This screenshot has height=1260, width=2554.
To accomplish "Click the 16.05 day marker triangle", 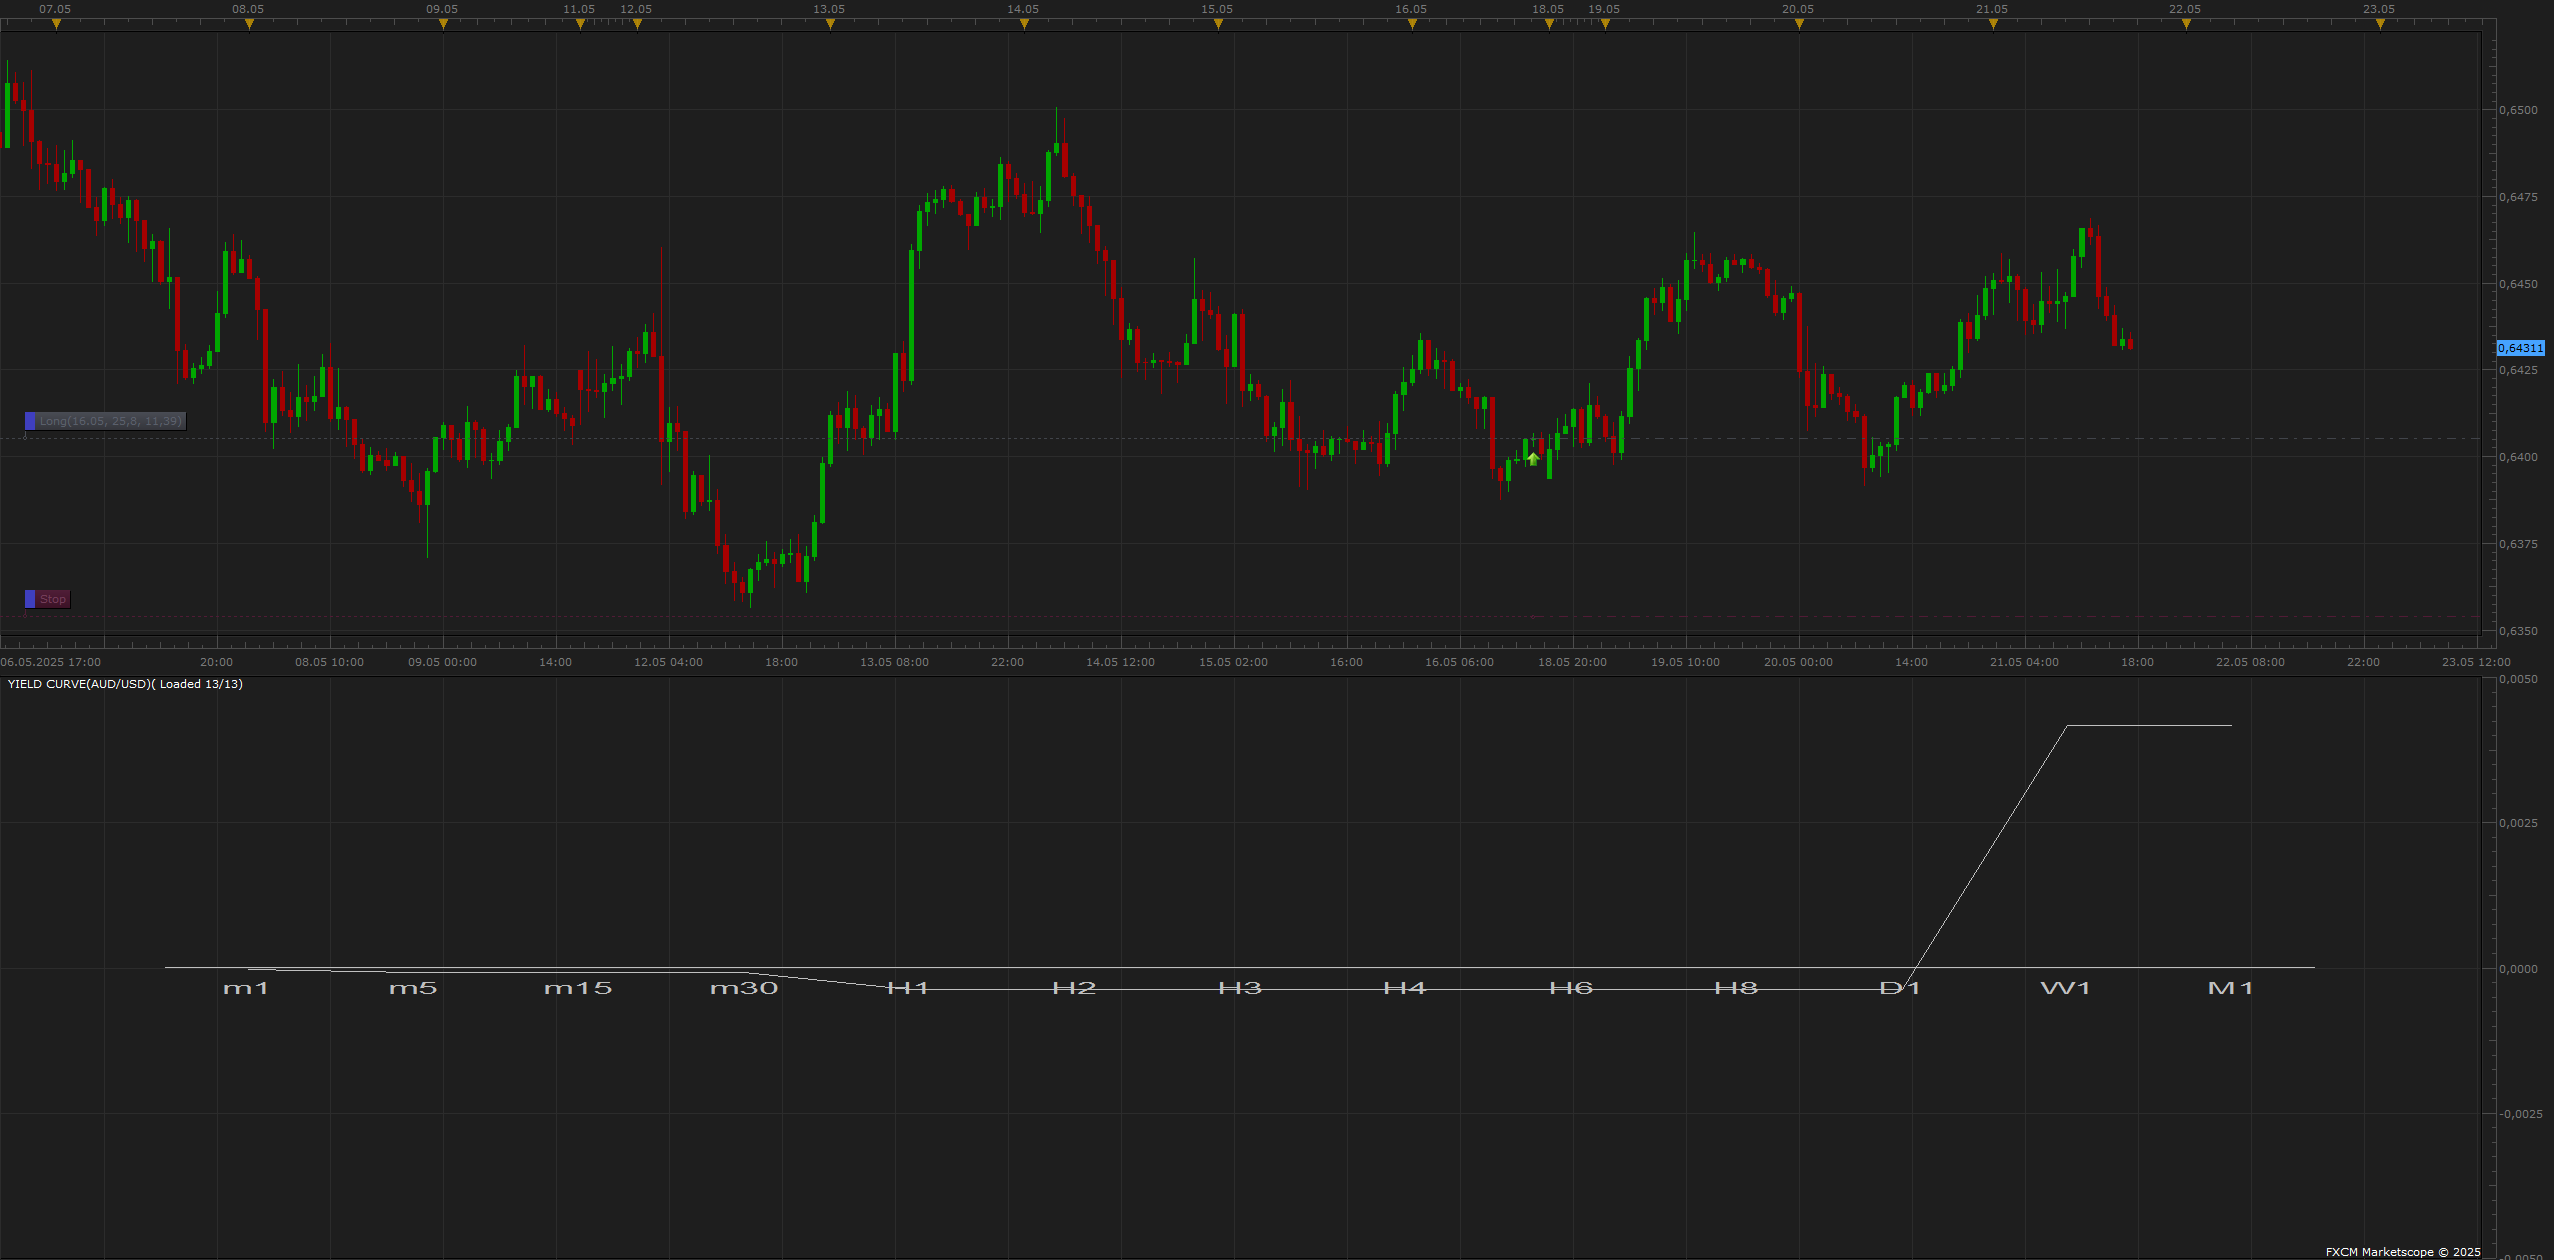I will point(1412,24).
